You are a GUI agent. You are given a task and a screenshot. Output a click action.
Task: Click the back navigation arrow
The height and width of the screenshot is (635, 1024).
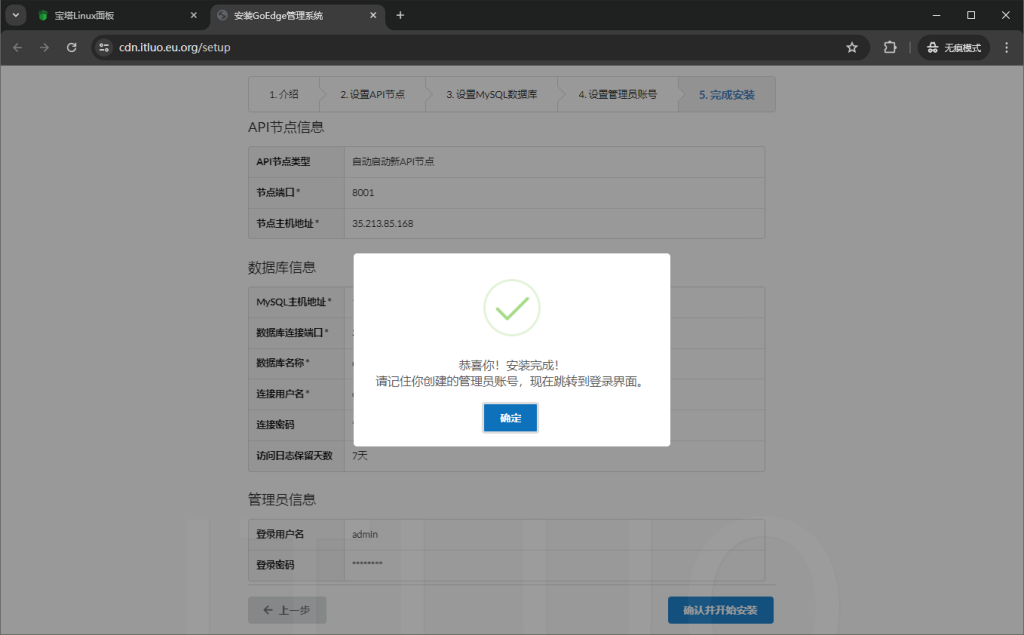[x=17, y=46]
